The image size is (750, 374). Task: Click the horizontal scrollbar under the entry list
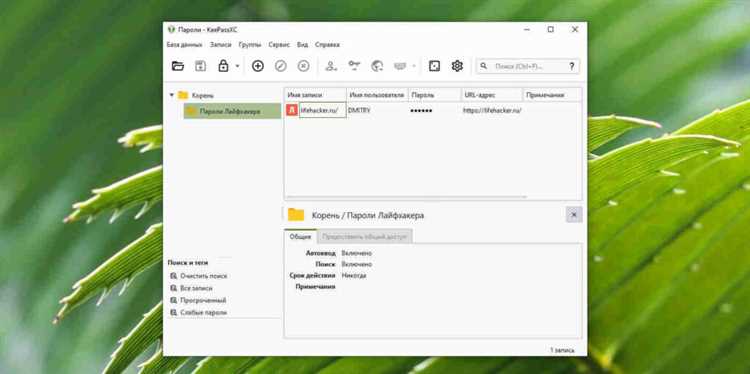click(406, 197)
